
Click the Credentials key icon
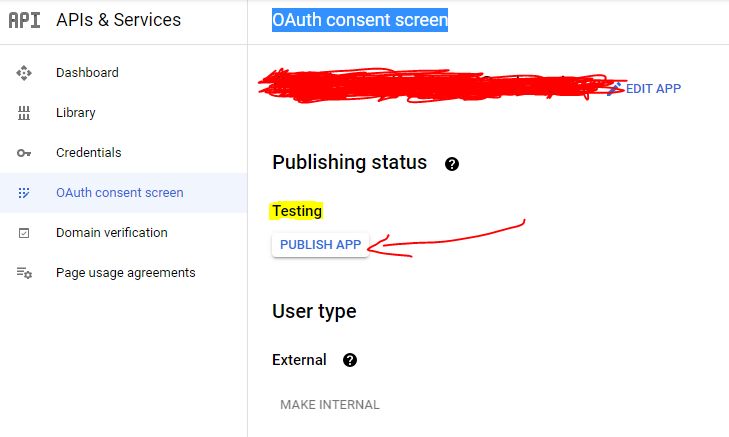pos(24,153)
